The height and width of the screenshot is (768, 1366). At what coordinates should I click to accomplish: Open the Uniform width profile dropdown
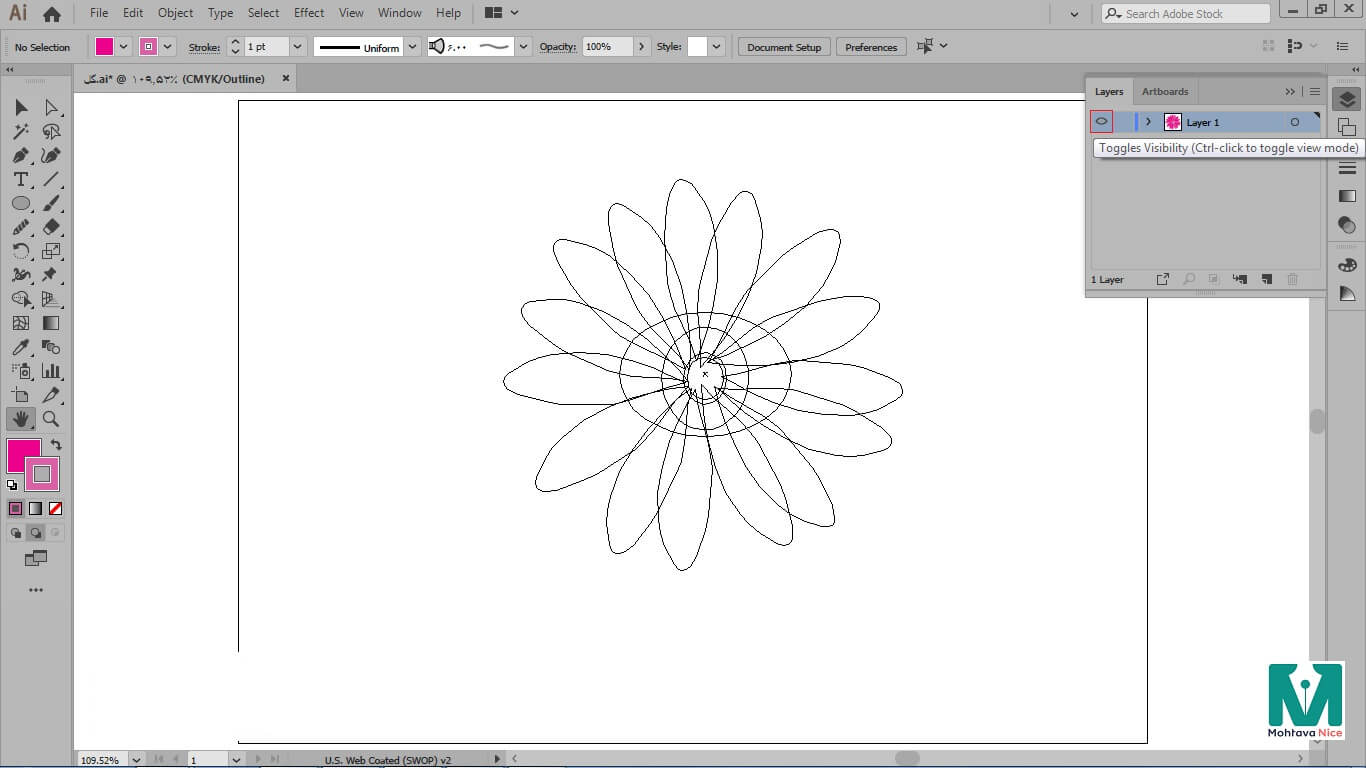412,47
